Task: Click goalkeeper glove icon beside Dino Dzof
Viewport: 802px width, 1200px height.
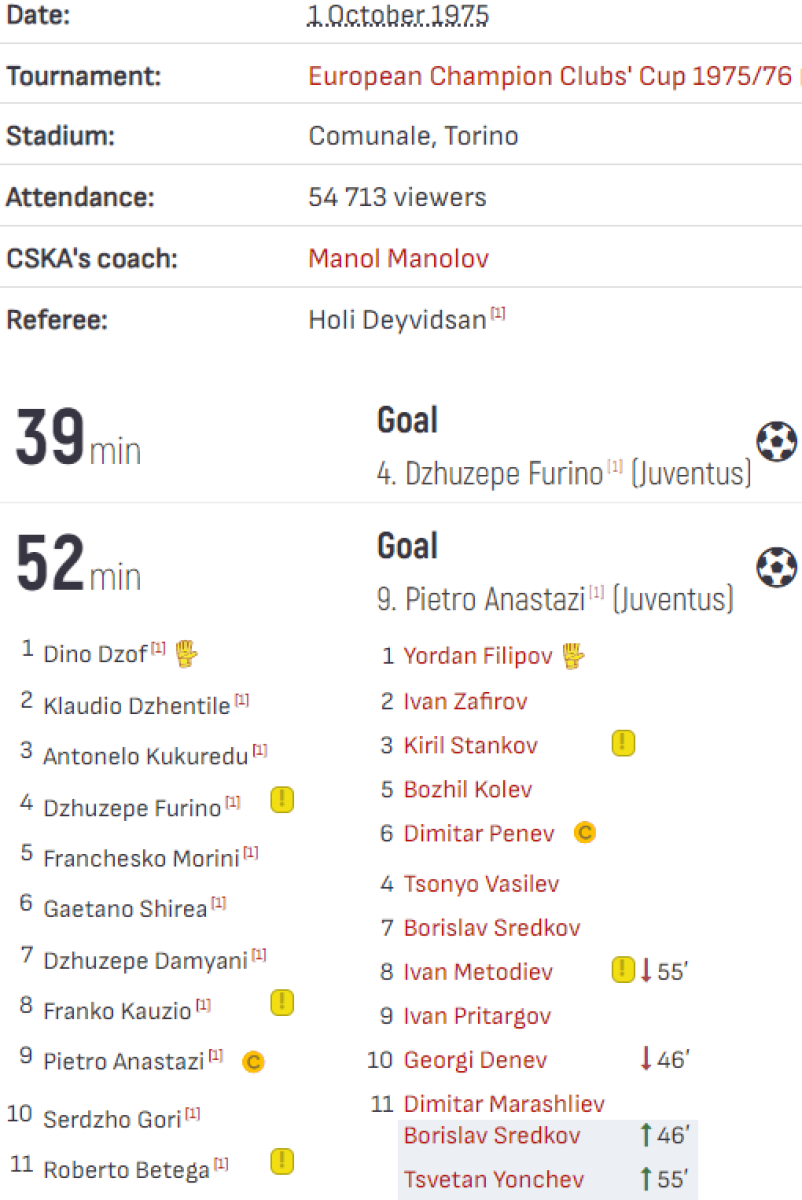Action: tap(187, 654)
